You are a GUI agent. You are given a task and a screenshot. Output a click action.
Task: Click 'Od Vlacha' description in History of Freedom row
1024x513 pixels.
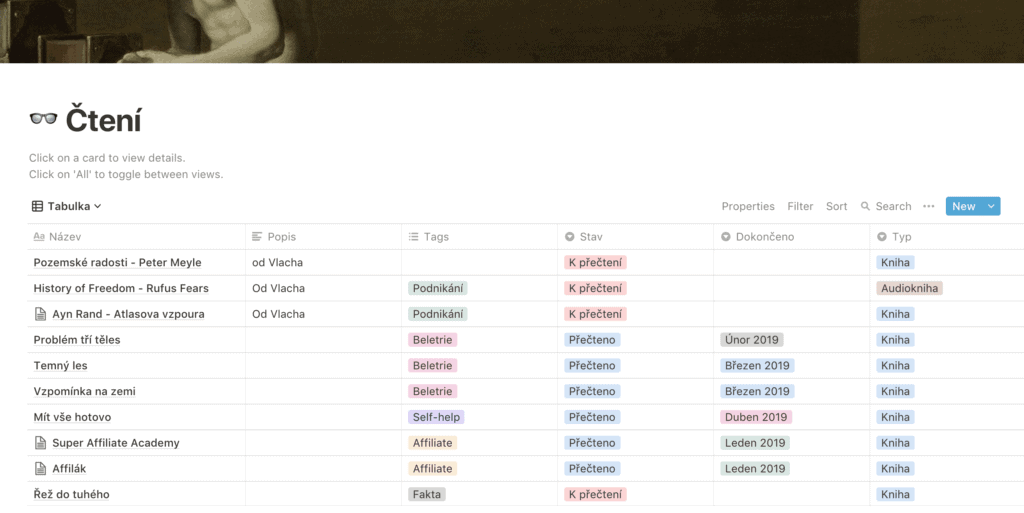278,288
